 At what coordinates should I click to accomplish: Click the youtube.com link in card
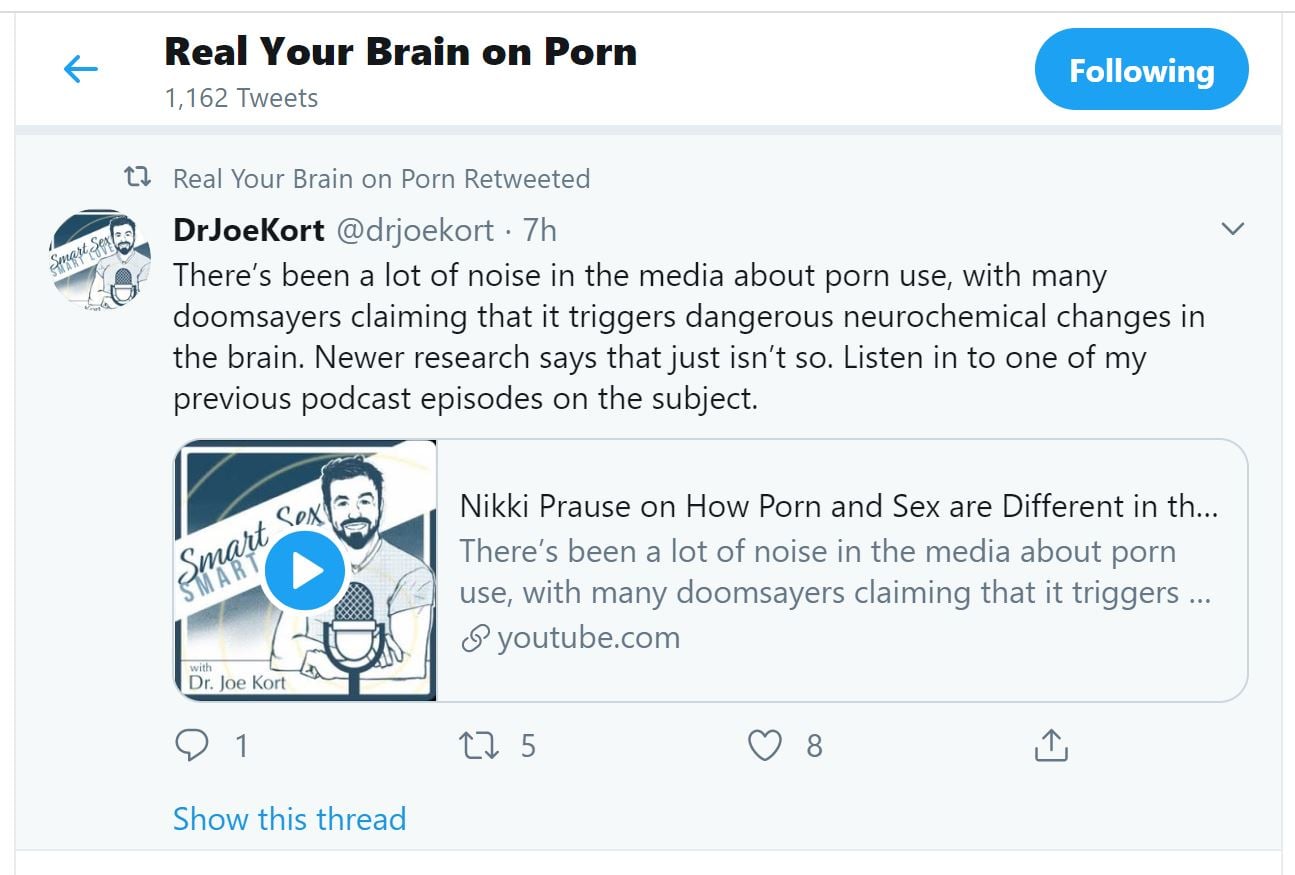pyautogui.click(x=588, y=637)
